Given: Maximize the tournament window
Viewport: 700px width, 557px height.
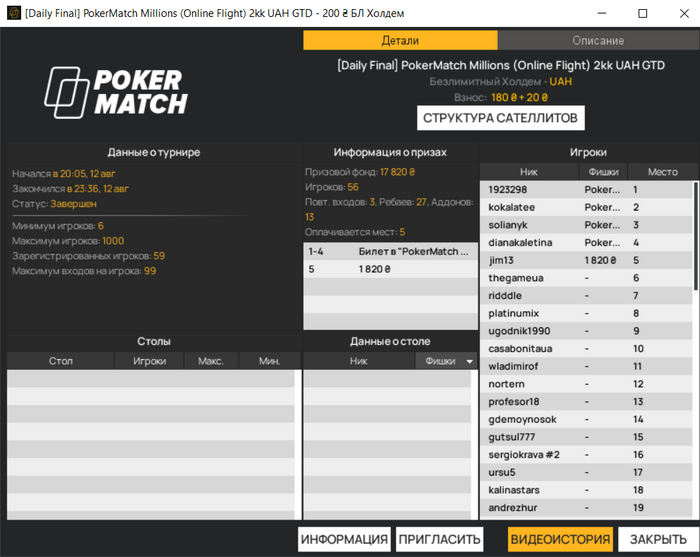Looking at the screenshot, I should [x=642, y=13].
